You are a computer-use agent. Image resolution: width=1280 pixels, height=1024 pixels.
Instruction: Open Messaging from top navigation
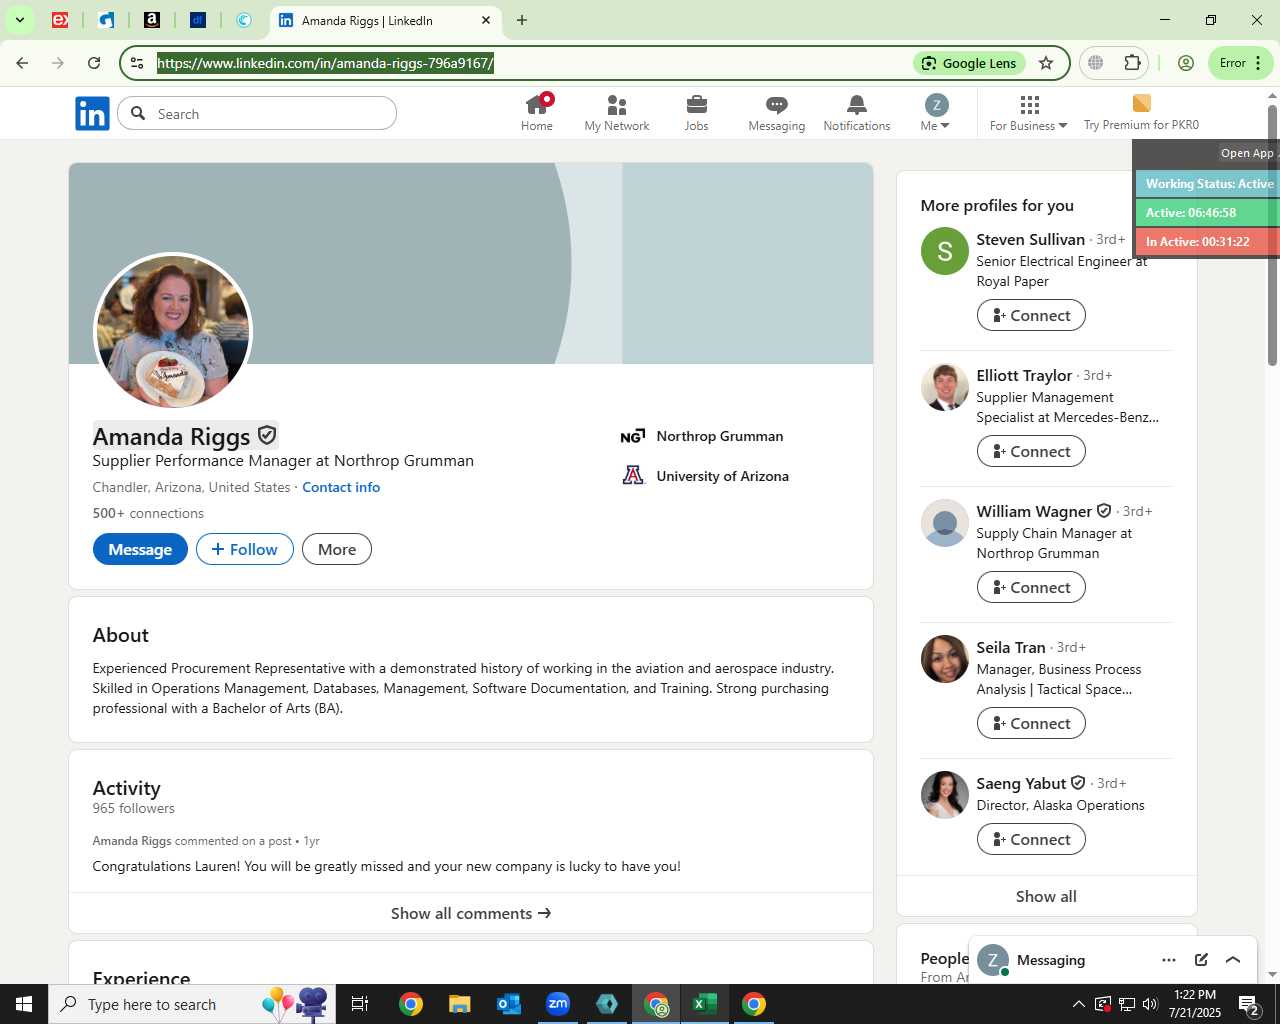[777, 112]
